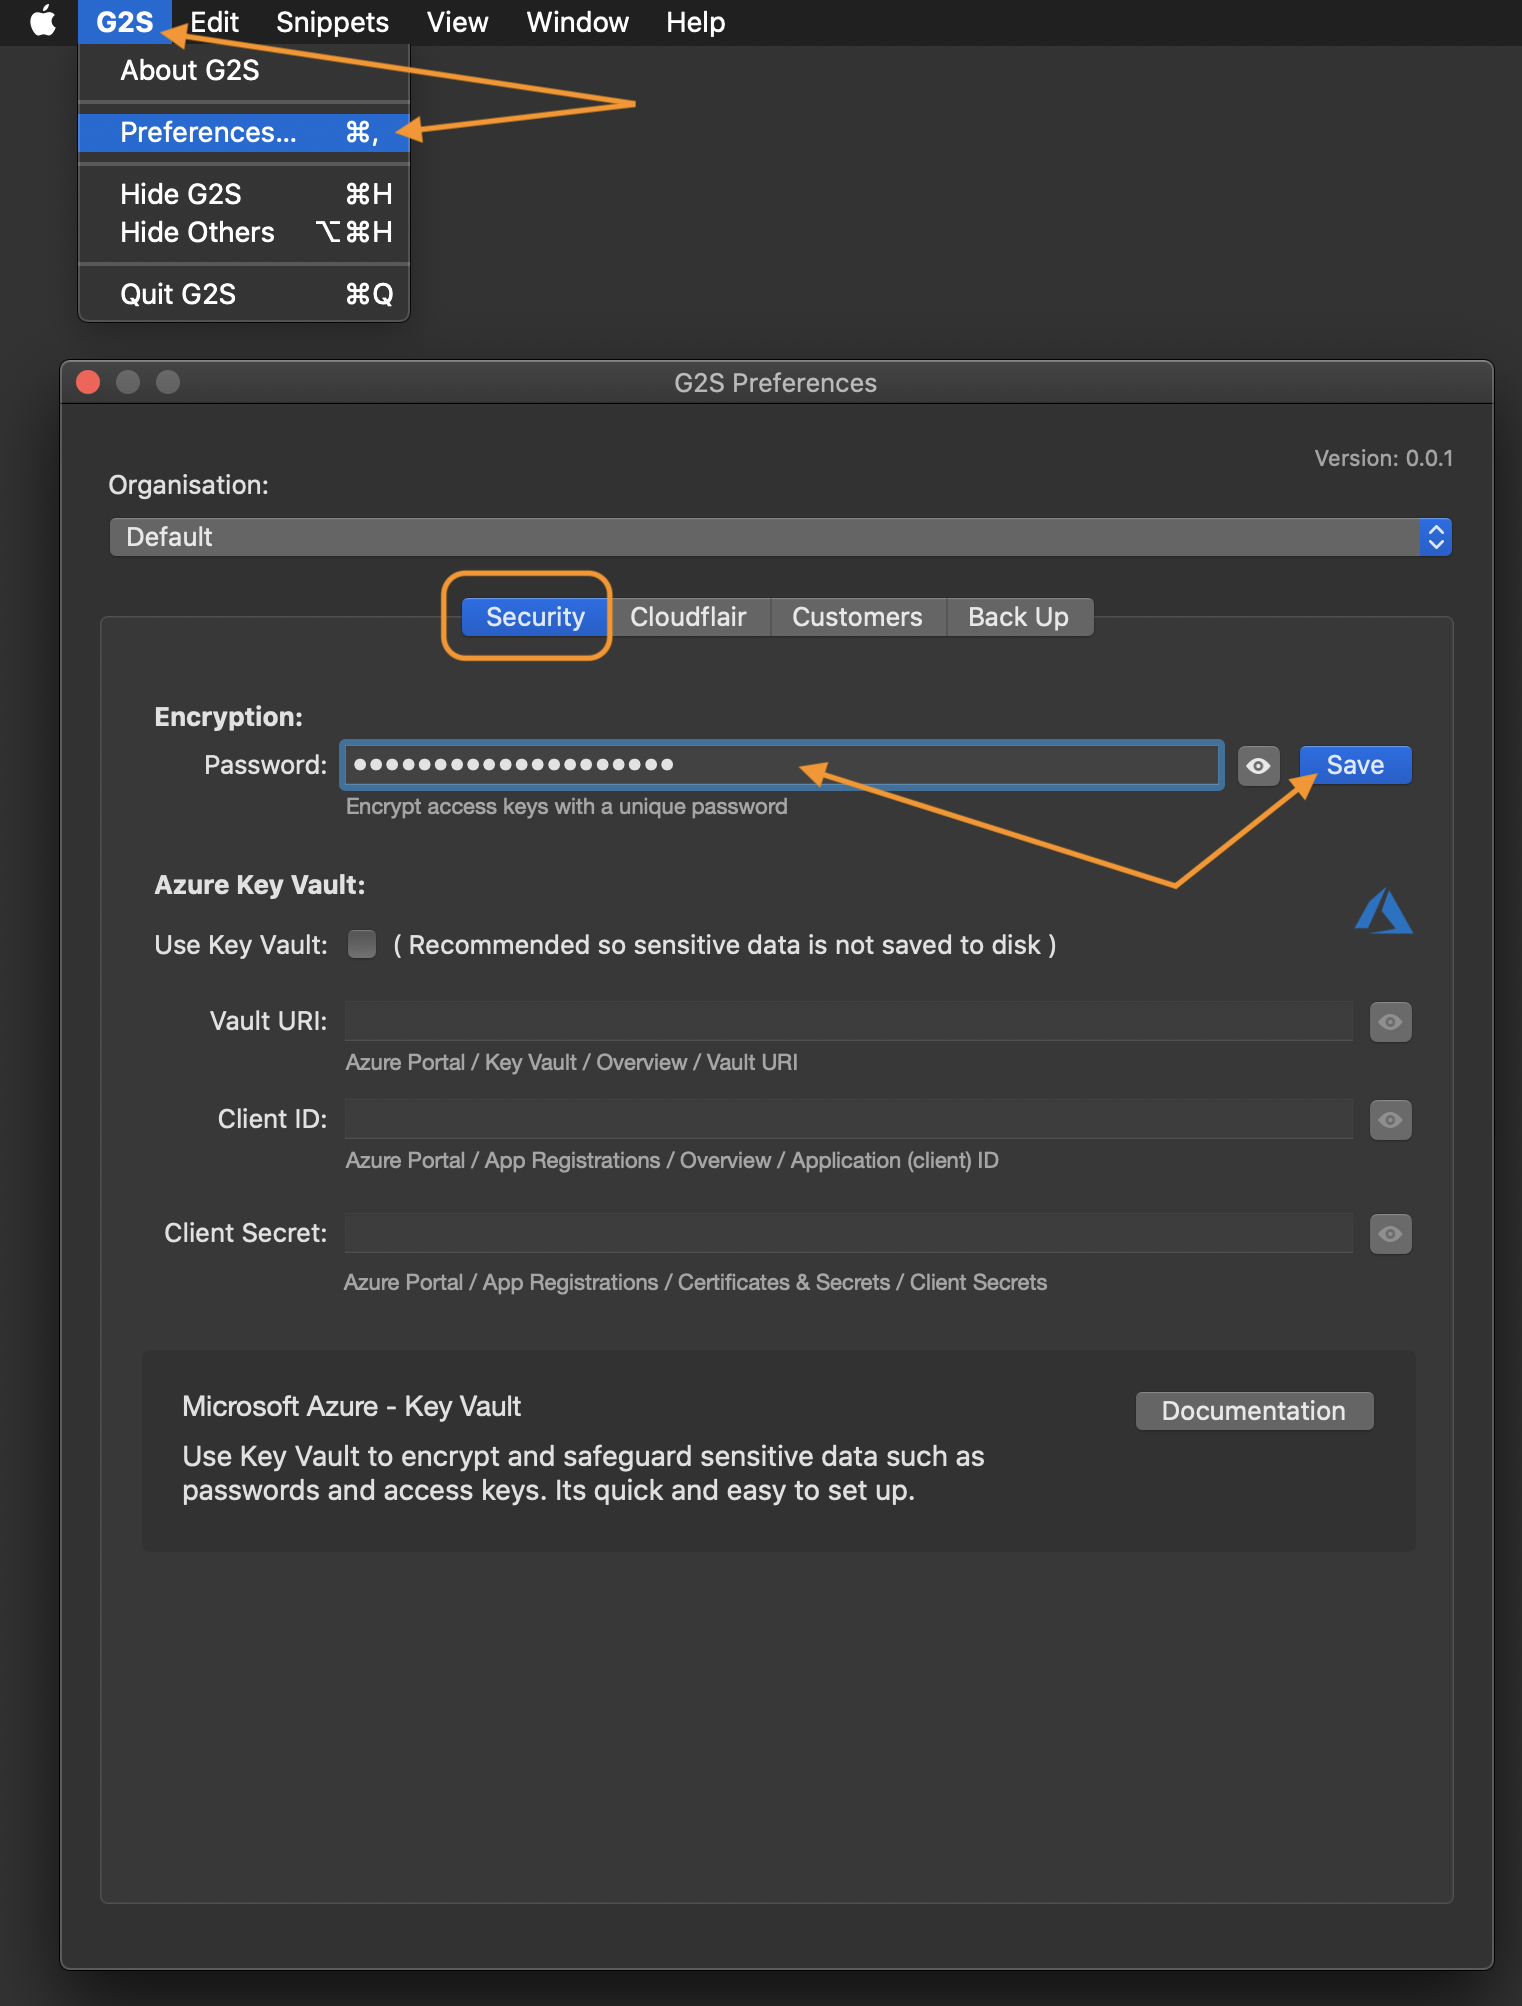This screenshot has height=2006, width=1522.
Task: Focus the encryption Password field
Action: point(782,766)
